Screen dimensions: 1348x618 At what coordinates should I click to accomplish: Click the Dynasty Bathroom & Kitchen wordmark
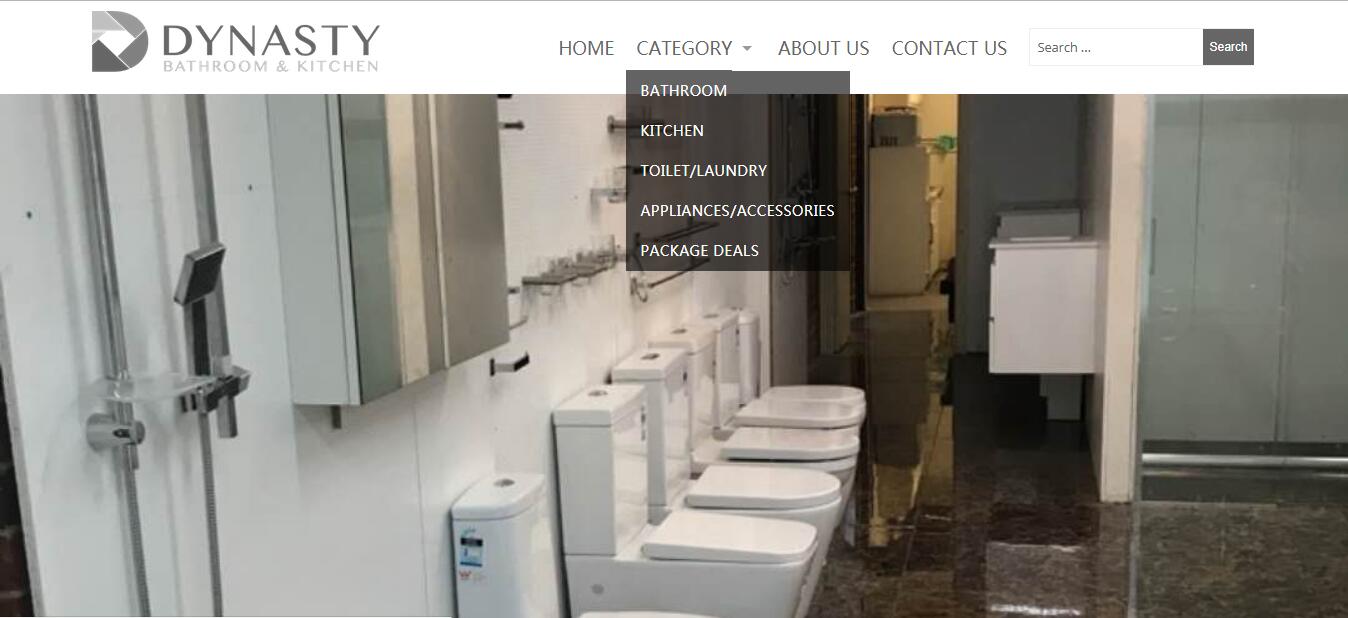click(x=270, y=47)
